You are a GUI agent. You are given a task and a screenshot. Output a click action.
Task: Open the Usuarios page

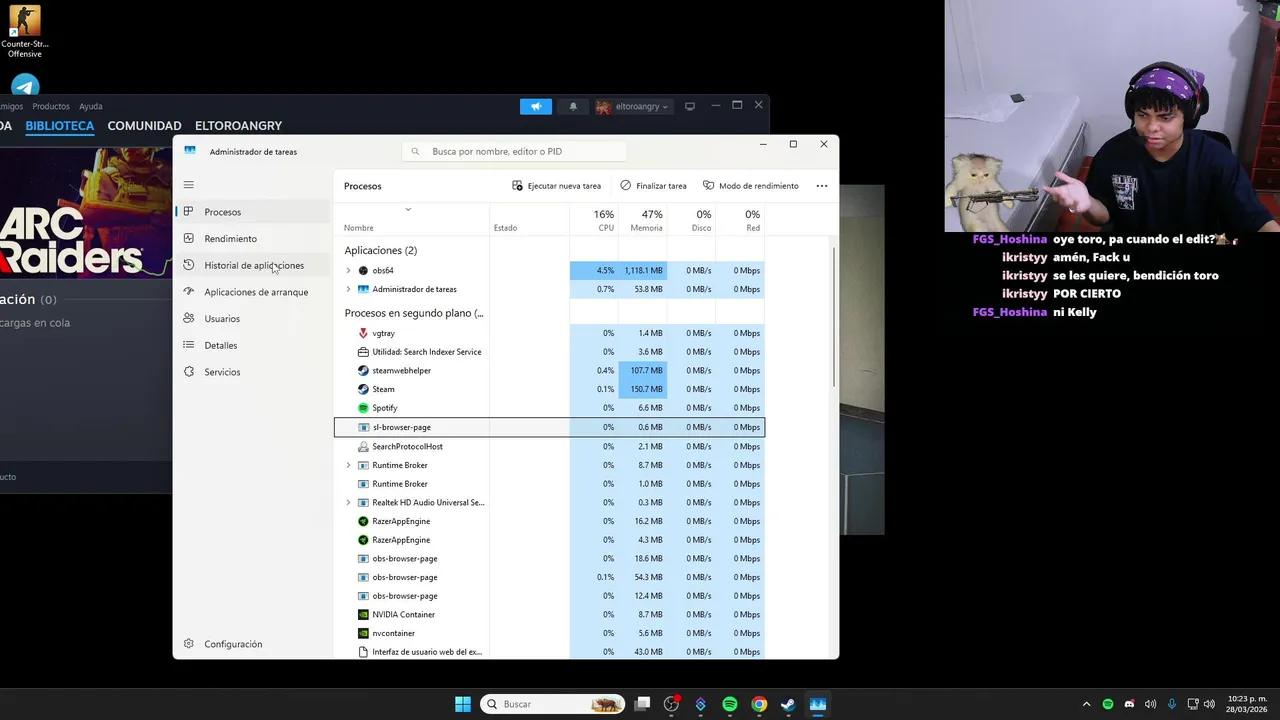pos(252,319)
